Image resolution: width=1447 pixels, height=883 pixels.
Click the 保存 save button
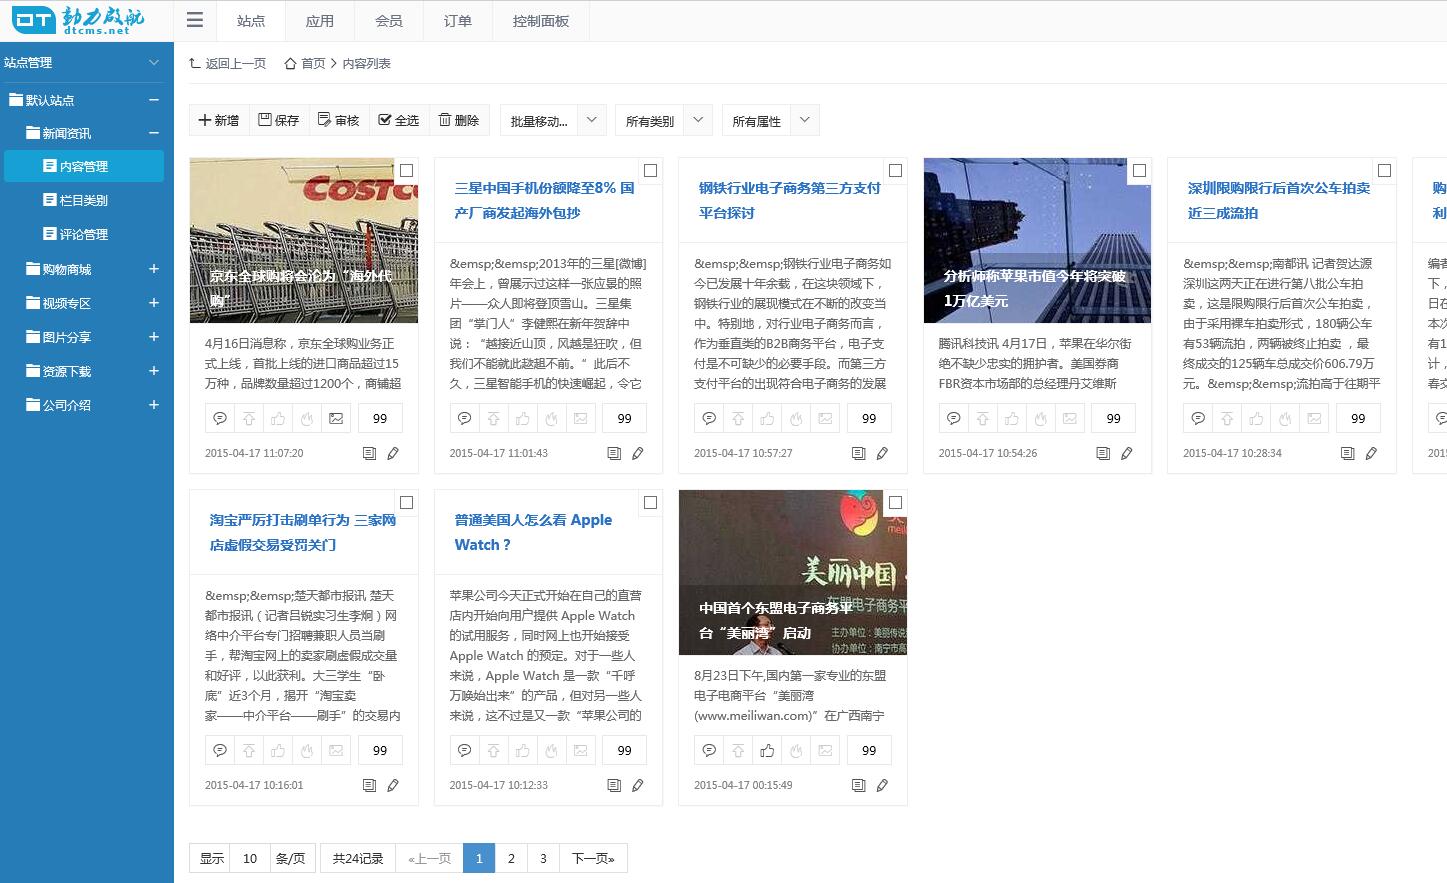[x=279, y=120]
